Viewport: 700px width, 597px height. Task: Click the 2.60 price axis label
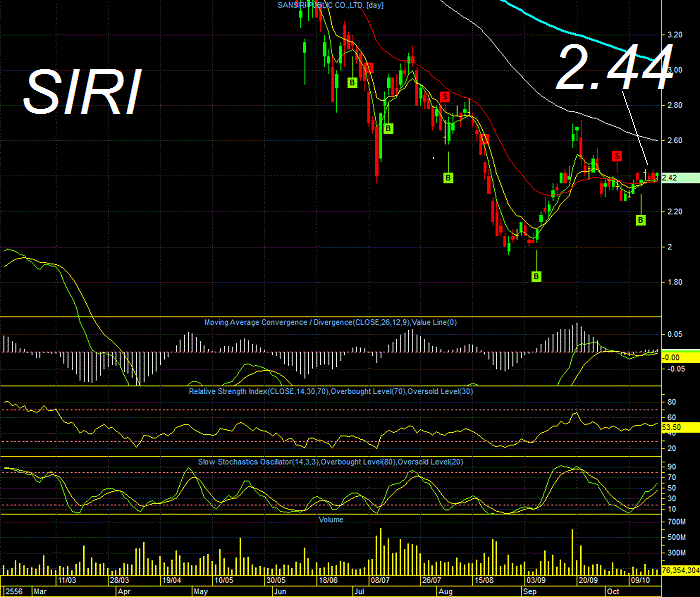pos(675,141)
